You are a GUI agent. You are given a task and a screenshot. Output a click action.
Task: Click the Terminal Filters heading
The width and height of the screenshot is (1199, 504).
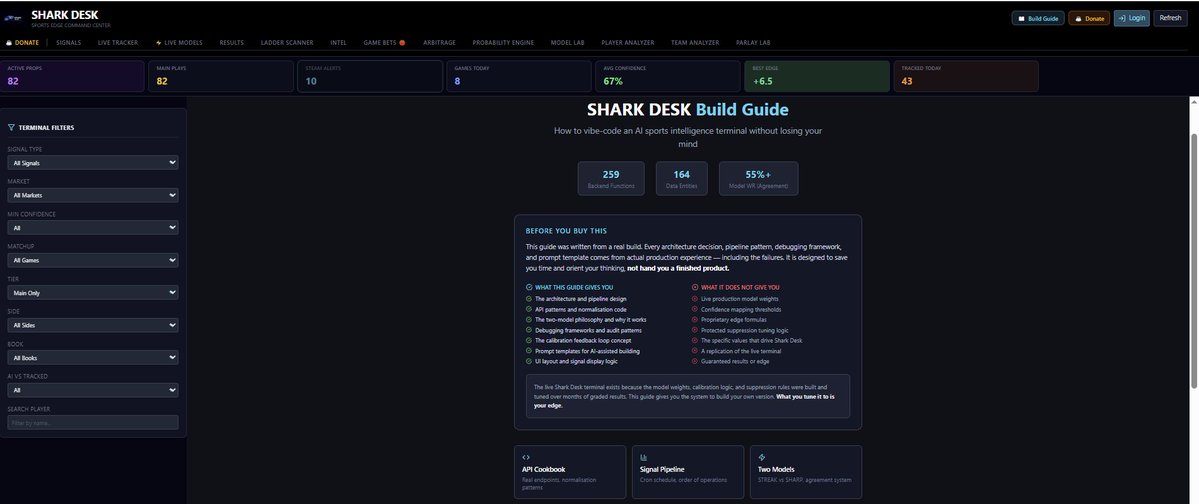point(46,128)
